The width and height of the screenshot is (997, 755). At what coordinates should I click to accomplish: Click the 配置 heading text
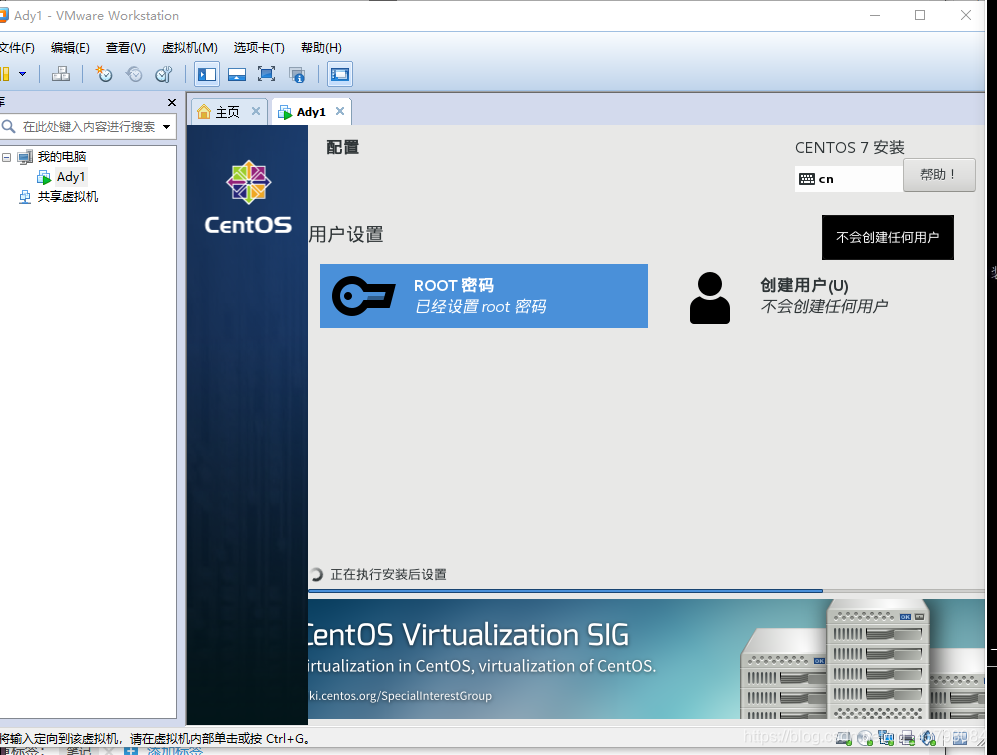coord(343,148)
